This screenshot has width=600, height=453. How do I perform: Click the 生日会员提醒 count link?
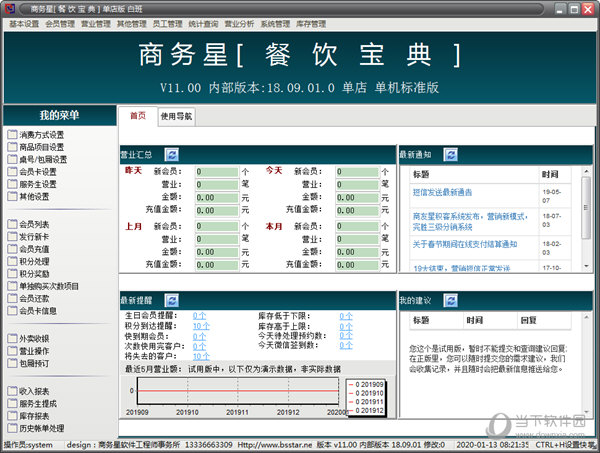199,316
